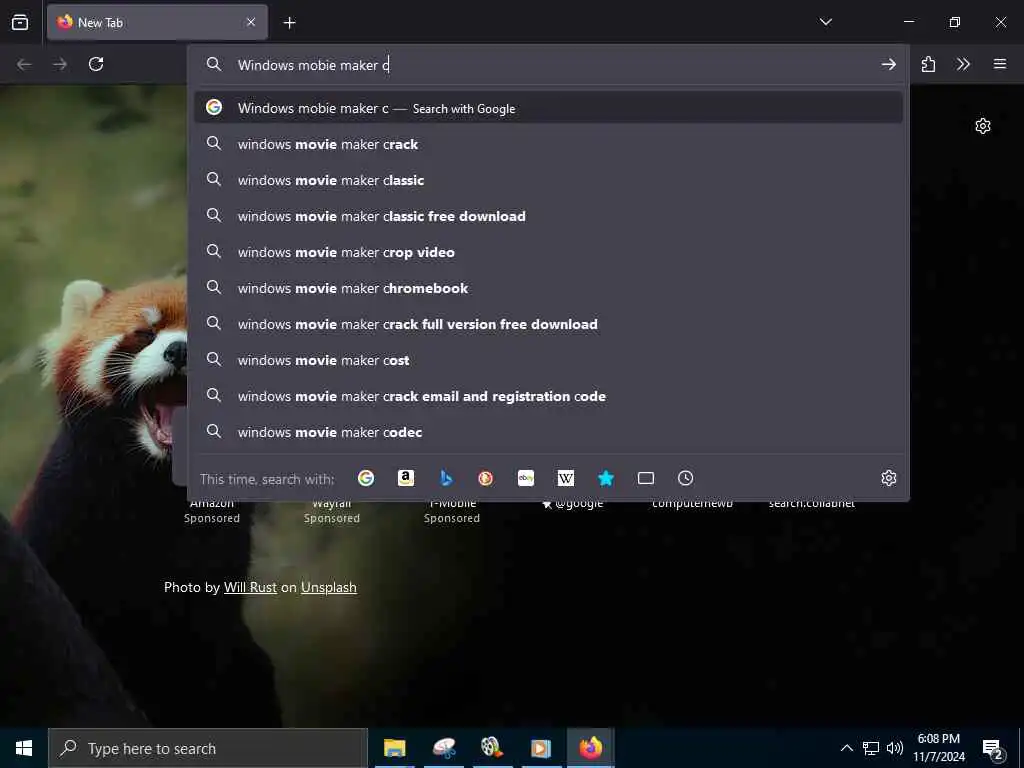Open the @google pinned shortcut
This screenshot has width=1024, height=768.
572,503
